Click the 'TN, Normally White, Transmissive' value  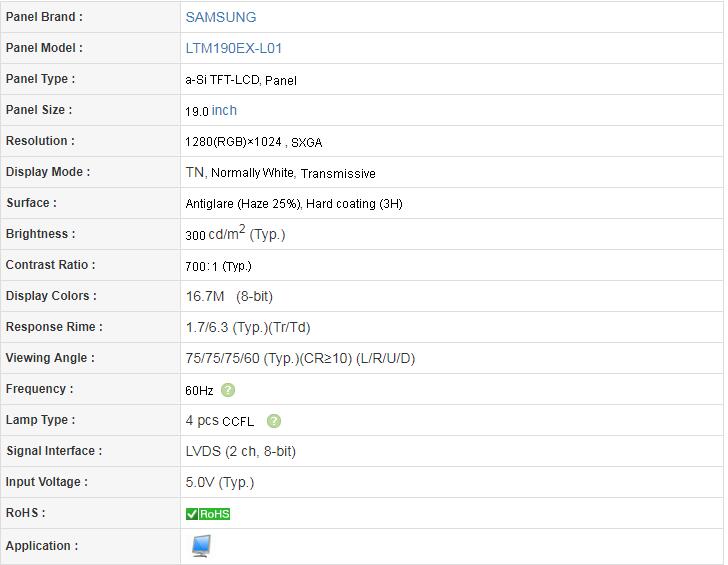[x=280, y=173]
